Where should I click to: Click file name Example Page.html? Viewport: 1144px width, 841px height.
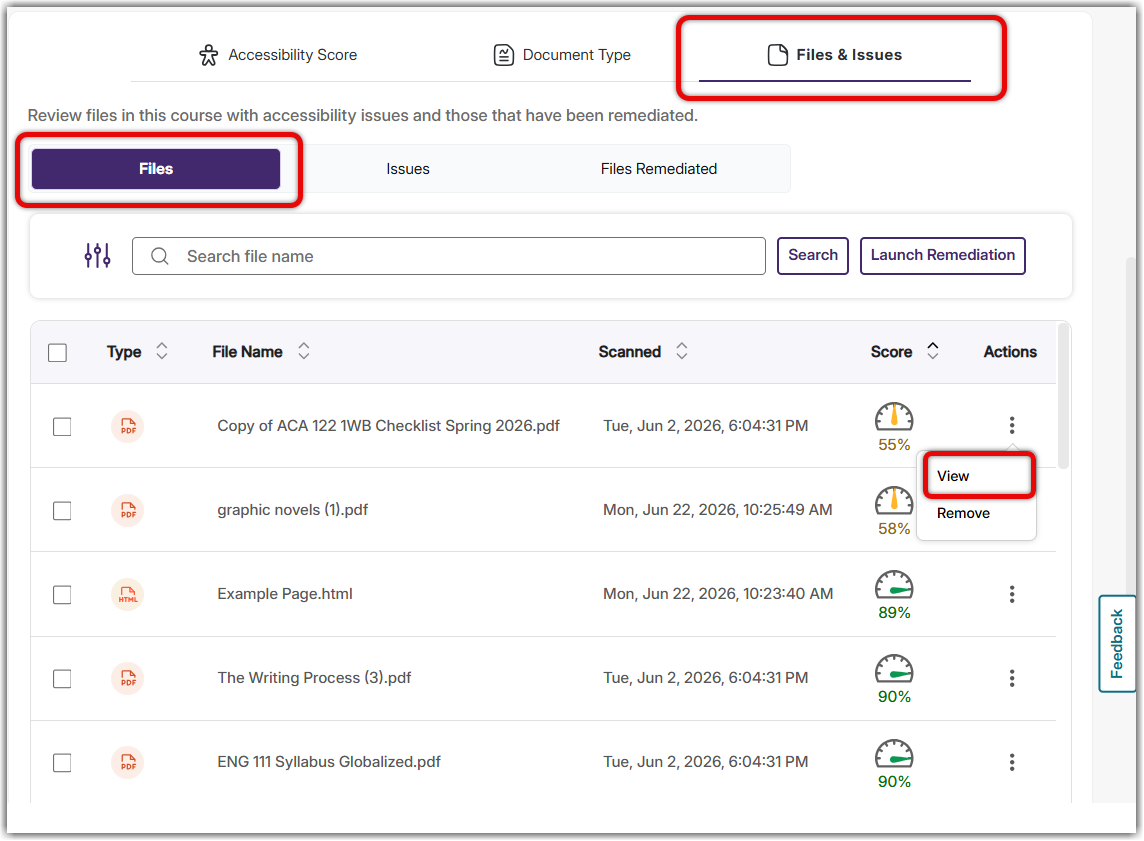click(x=285, y=594)
